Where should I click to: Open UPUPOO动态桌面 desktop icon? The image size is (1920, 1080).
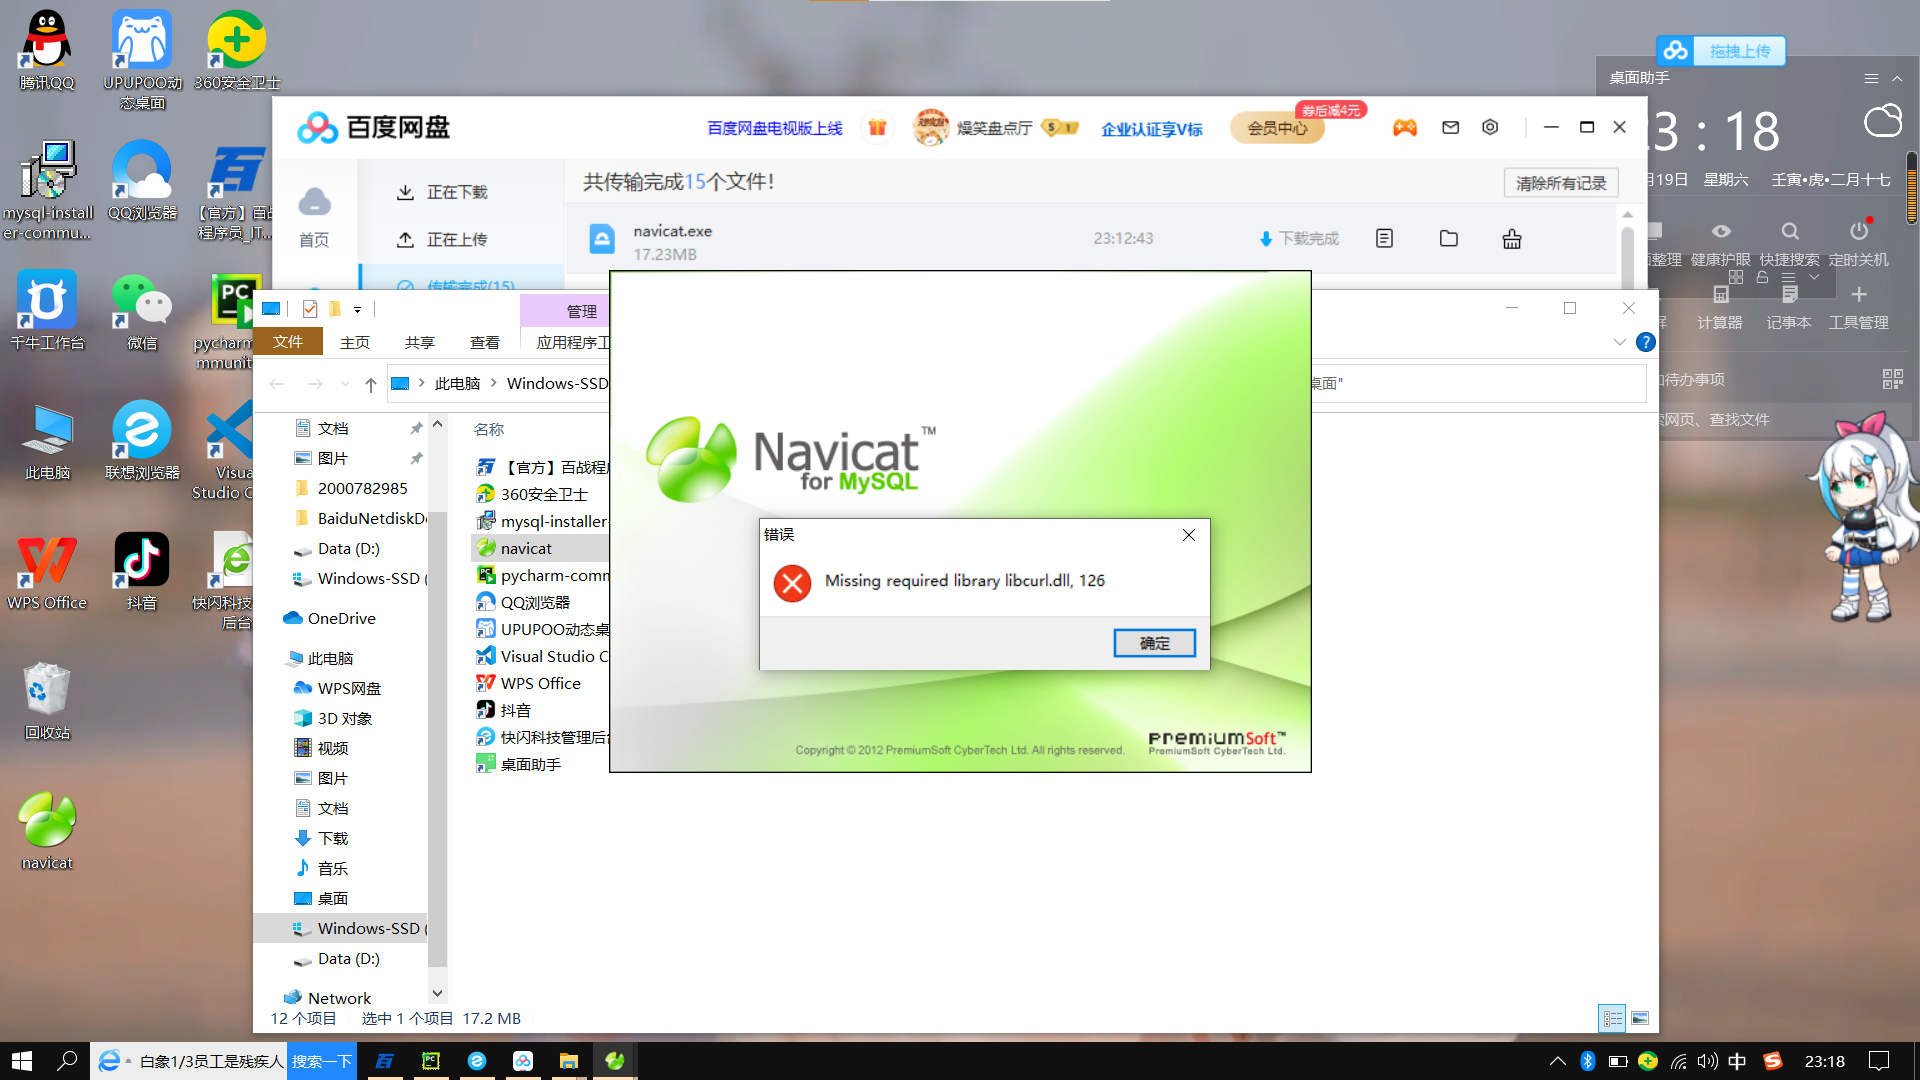pos(142,60)
